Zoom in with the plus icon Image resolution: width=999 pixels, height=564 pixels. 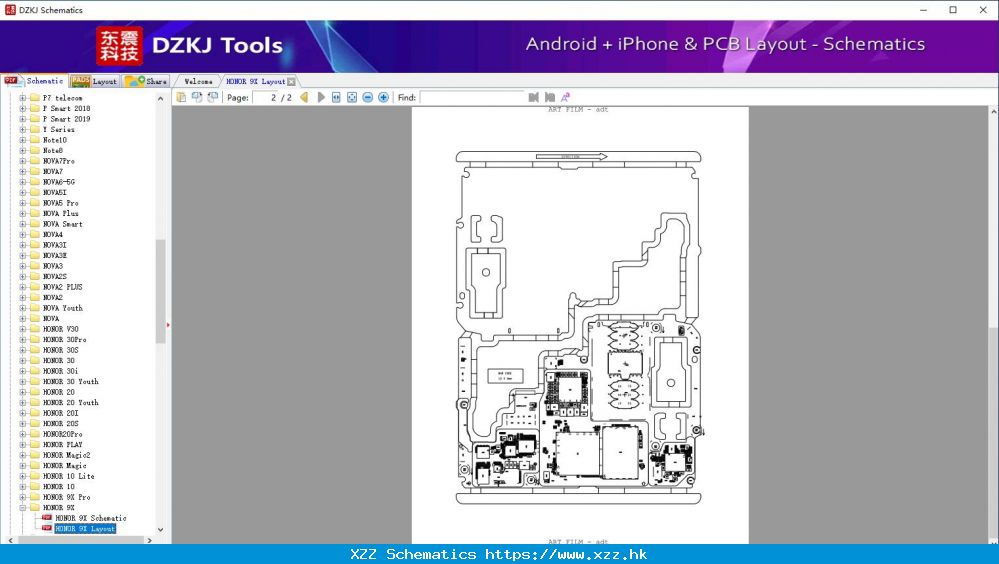click(x=384, y=97)
